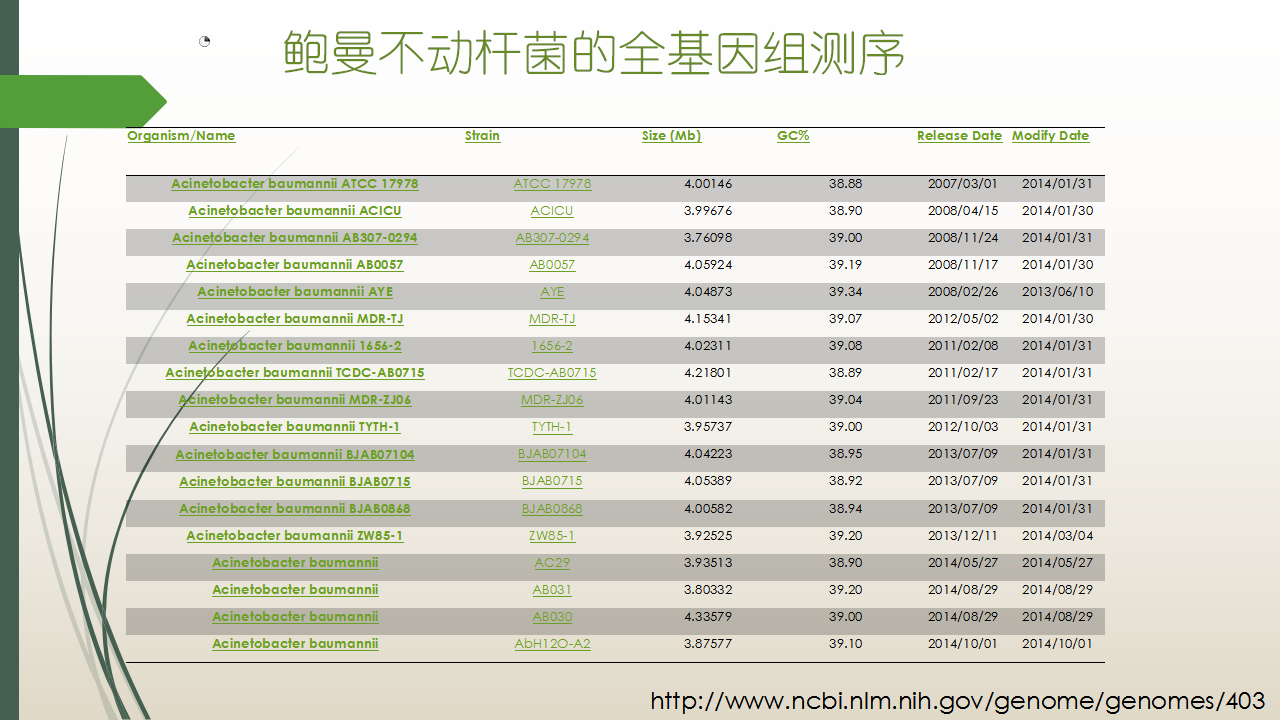Click the MDR-ZJ06 strain link
The image size is (1280, 720).
click(x=552, y=400)
